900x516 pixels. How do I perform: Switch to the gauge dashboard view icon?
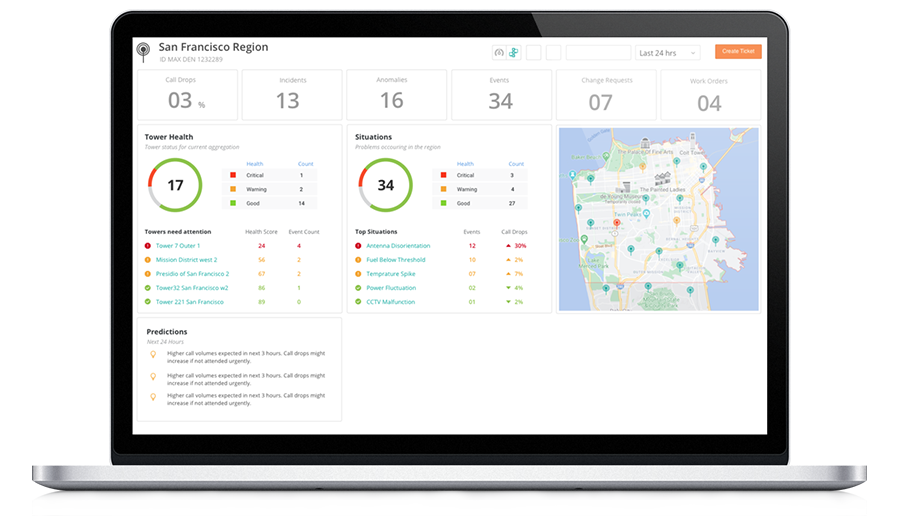[499, 53]
